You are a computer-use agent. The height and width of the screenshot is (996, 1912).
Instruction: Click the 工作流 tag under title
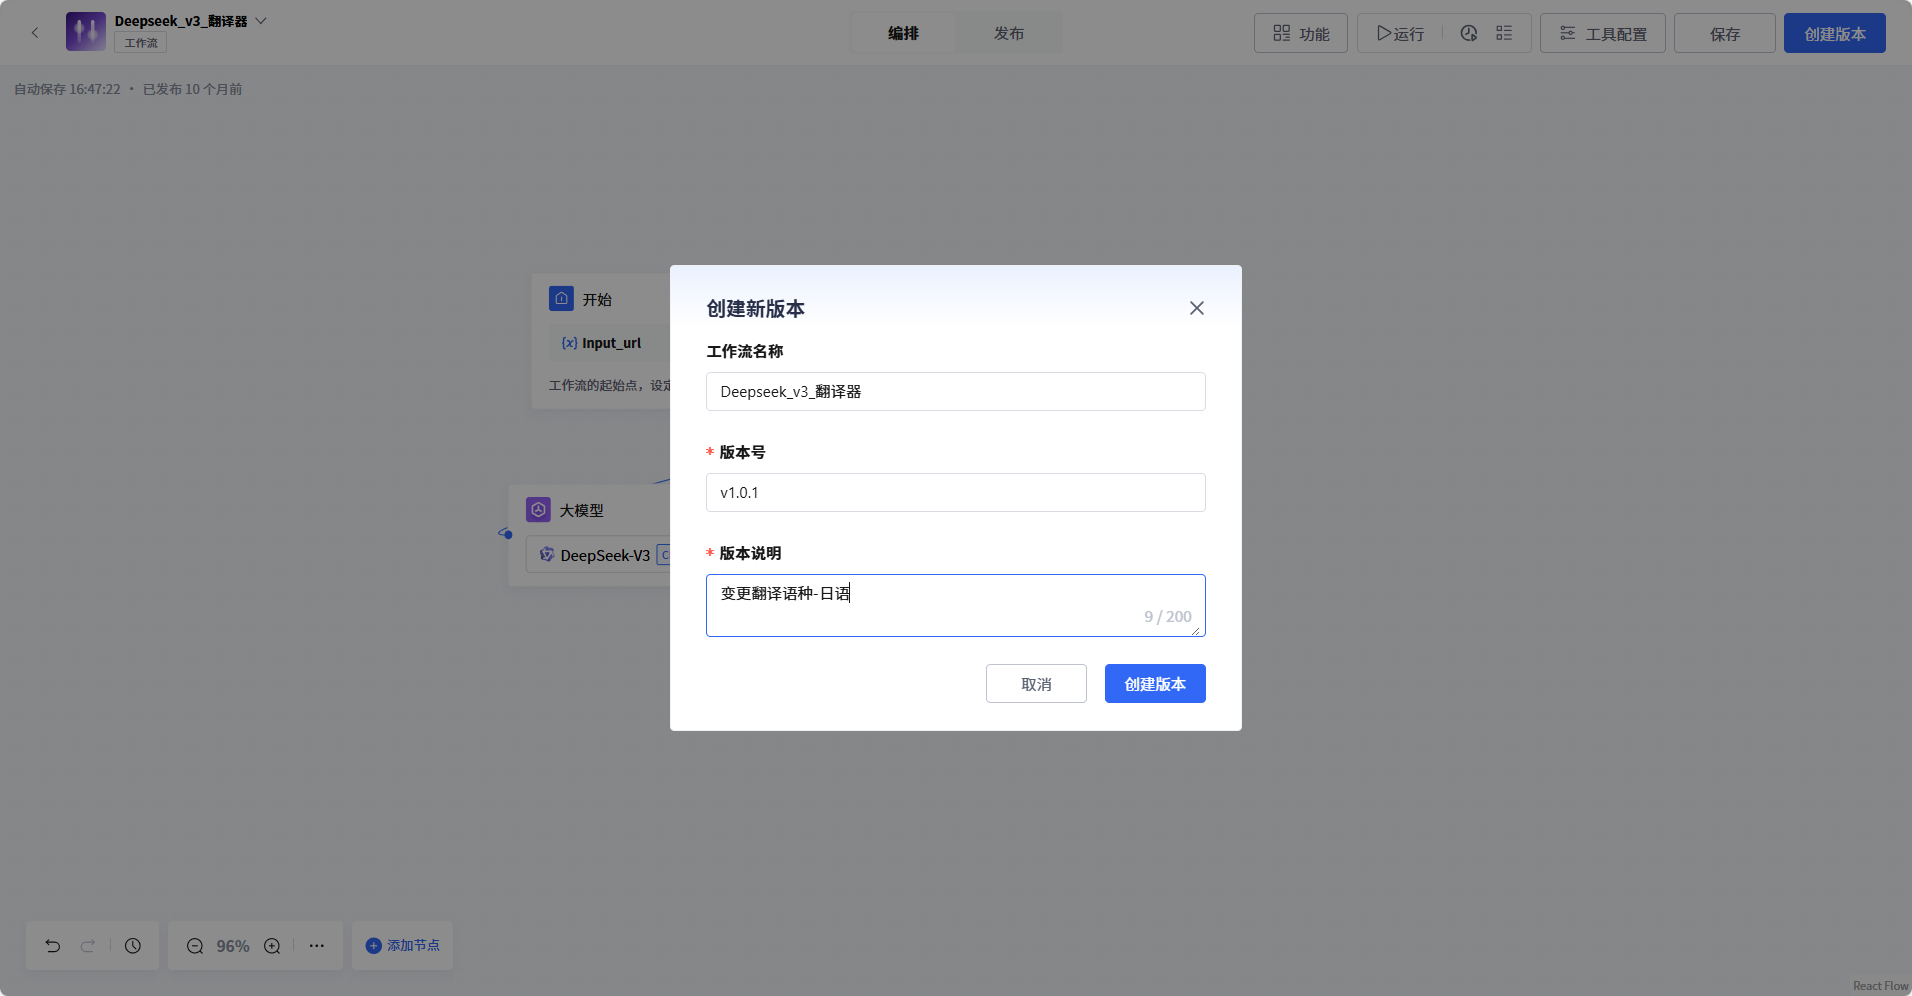[x=140, y=43]
